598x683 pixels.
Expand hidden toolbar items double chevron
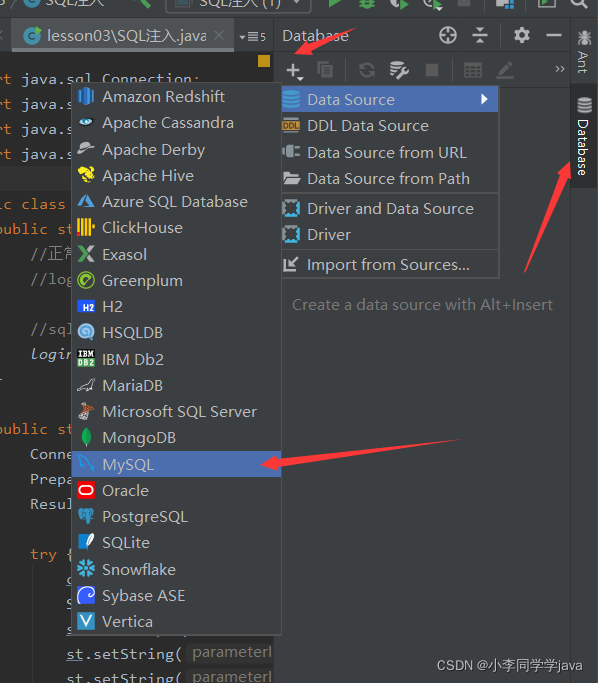tap(560, 69)
